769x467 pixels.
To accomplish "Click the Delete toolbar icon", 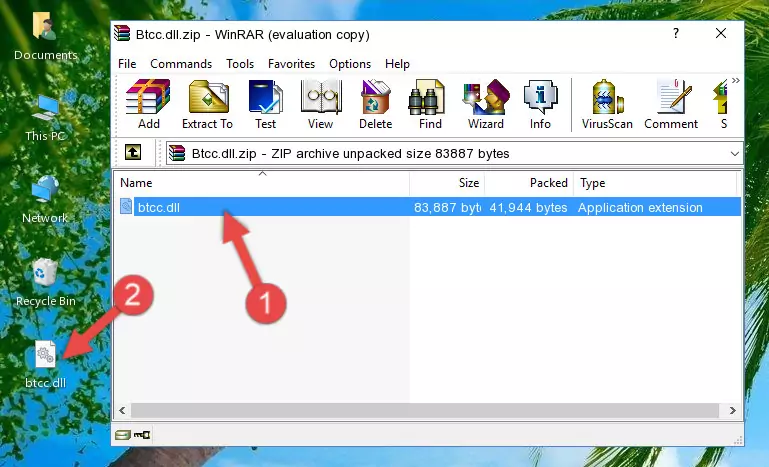I will click(x=376, y=104).
